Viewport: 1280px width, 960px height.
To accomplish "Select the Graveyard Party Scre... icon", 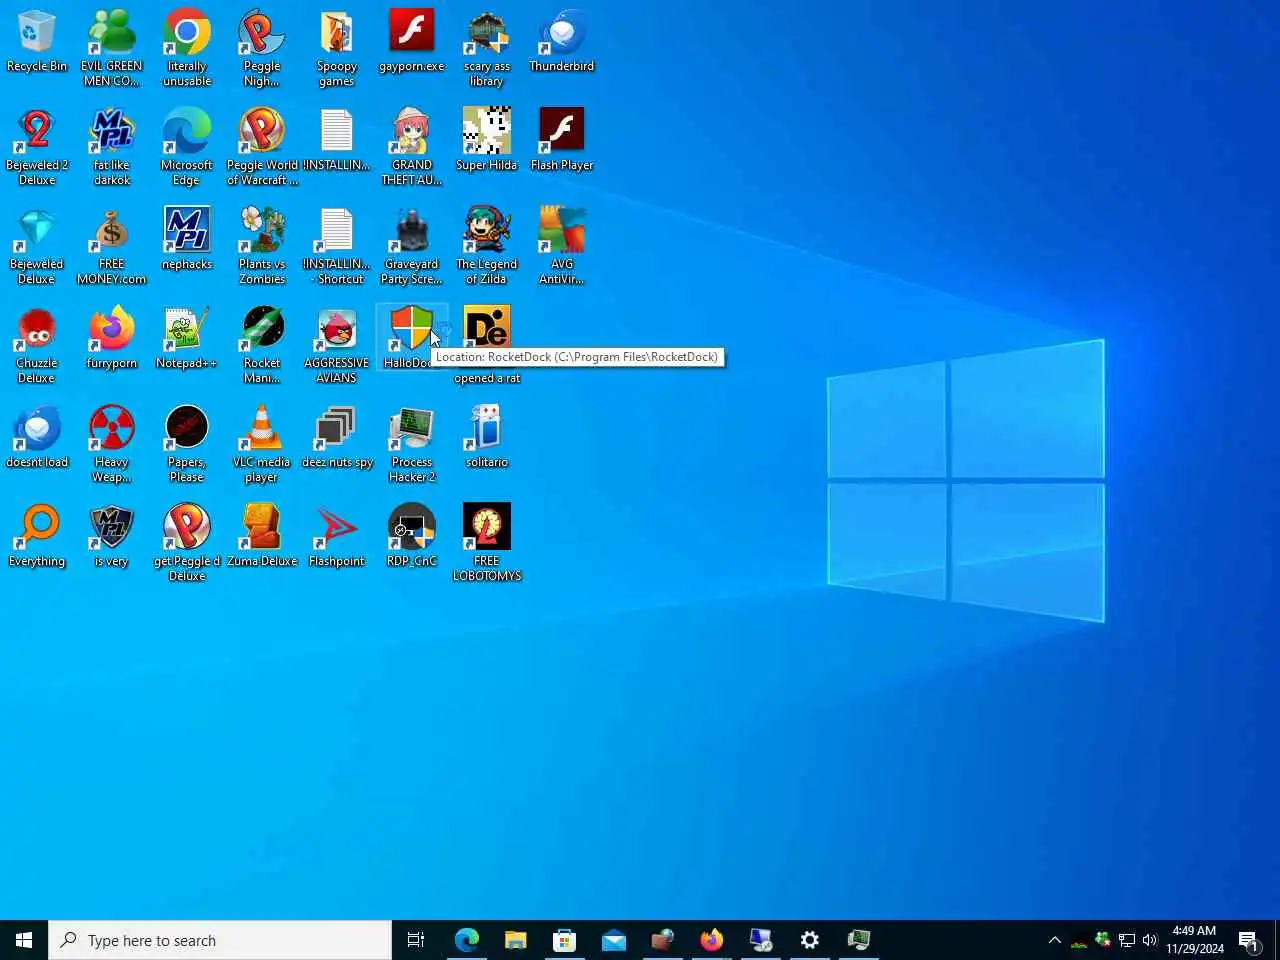I will point(412,246).
